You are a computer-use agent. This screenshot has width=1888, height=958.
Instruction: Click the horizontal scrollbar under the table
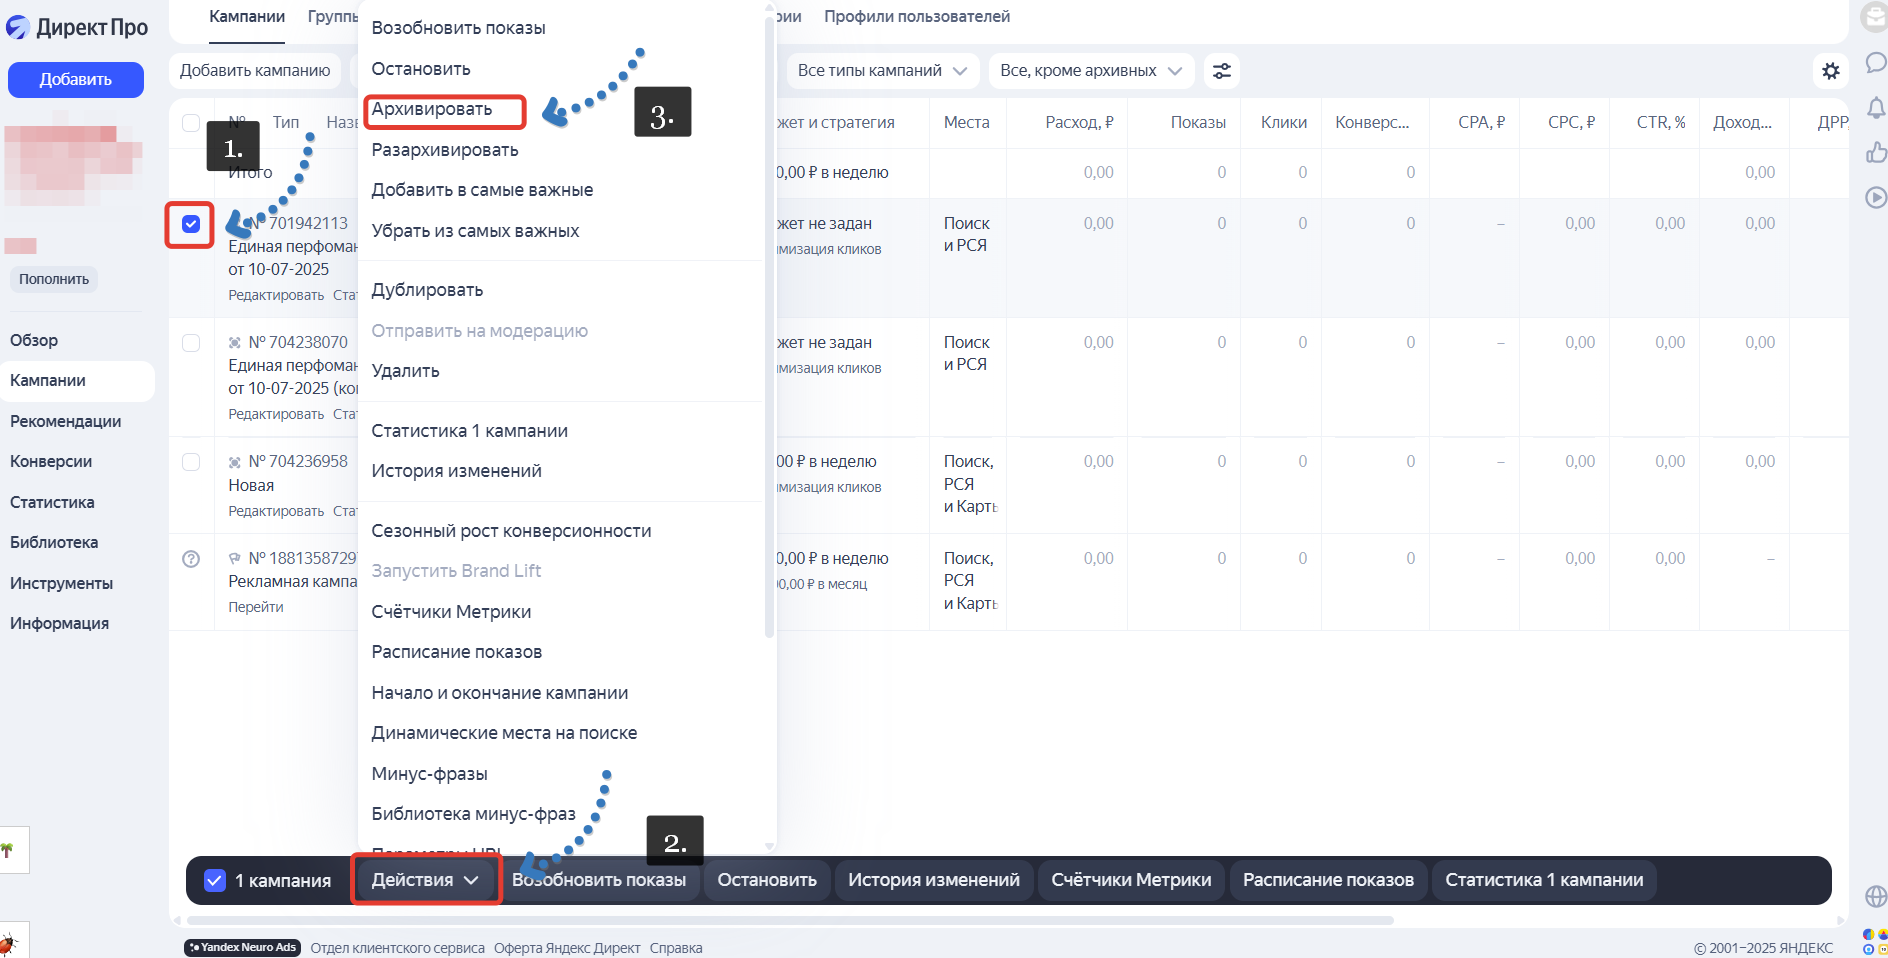pos(790,920)
